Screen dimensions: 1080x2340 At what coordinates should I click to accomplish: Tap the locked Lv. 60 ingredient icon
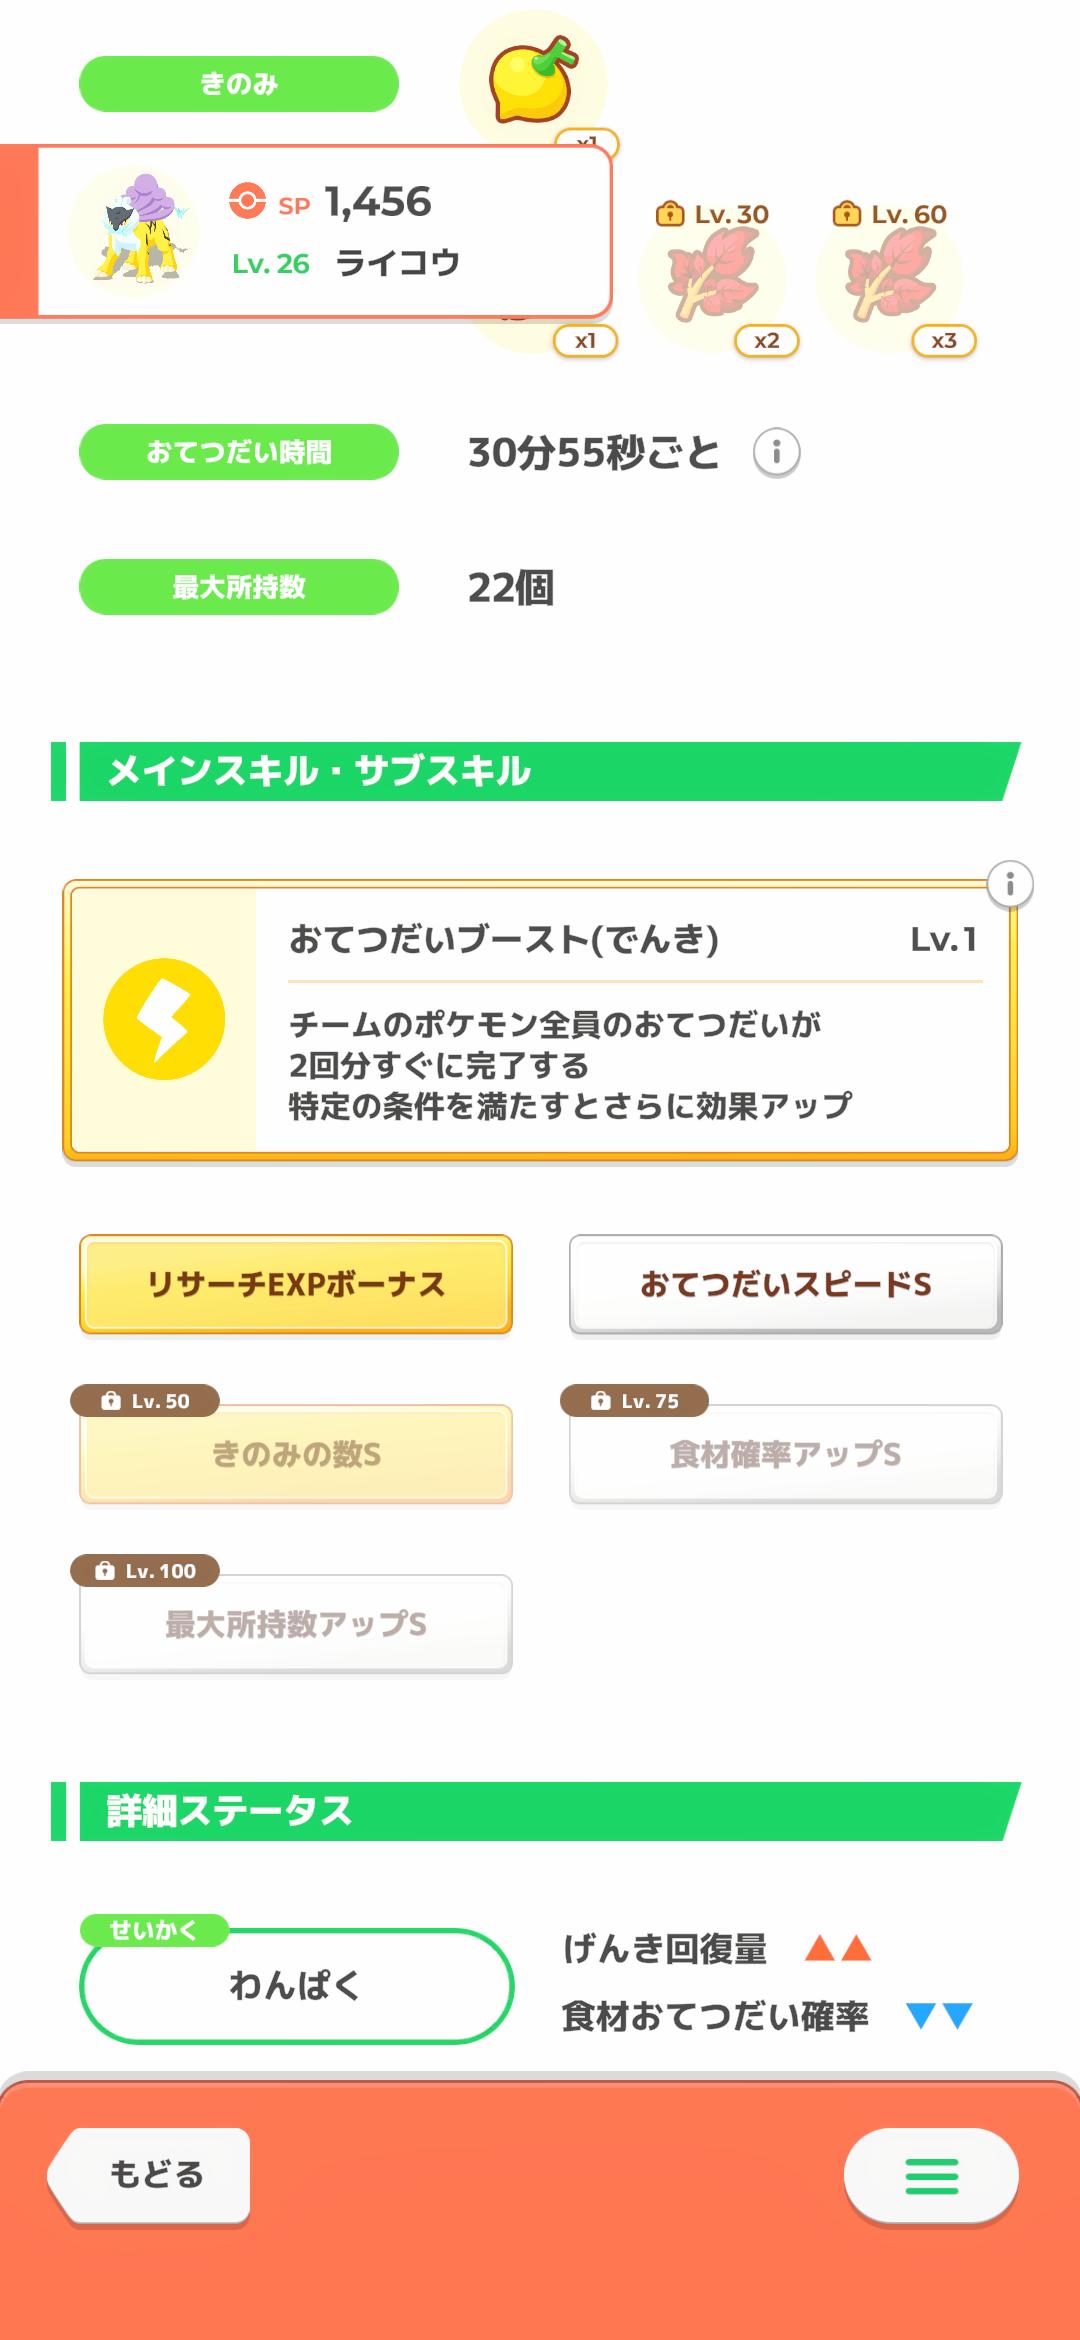[x=890, y=276]
